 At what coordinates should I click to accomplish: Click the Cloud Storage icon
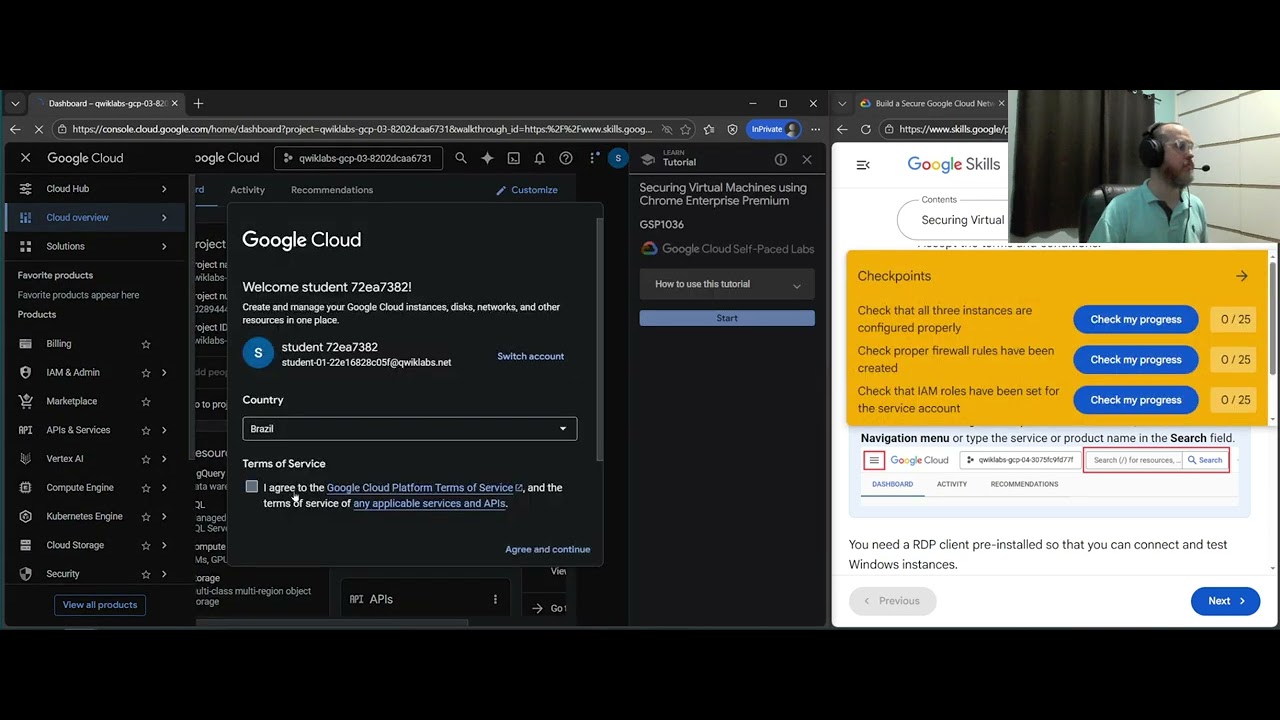click(26, 545)
